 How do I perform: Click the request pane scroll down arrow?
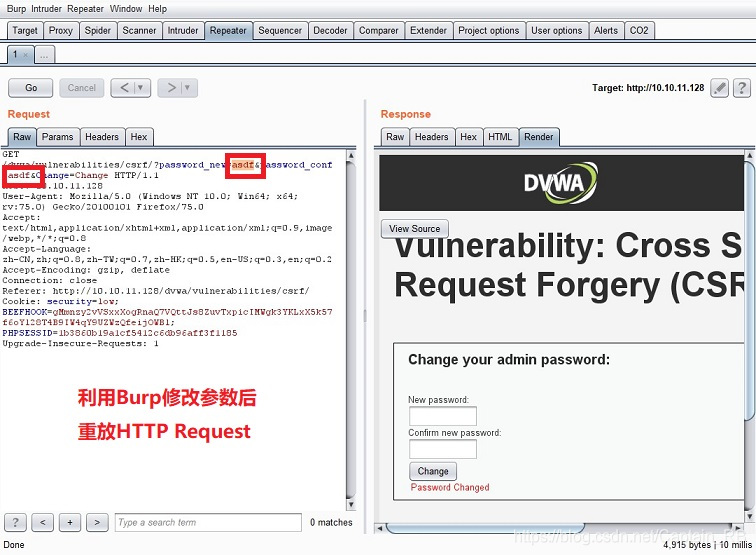(x=351, y=505)
